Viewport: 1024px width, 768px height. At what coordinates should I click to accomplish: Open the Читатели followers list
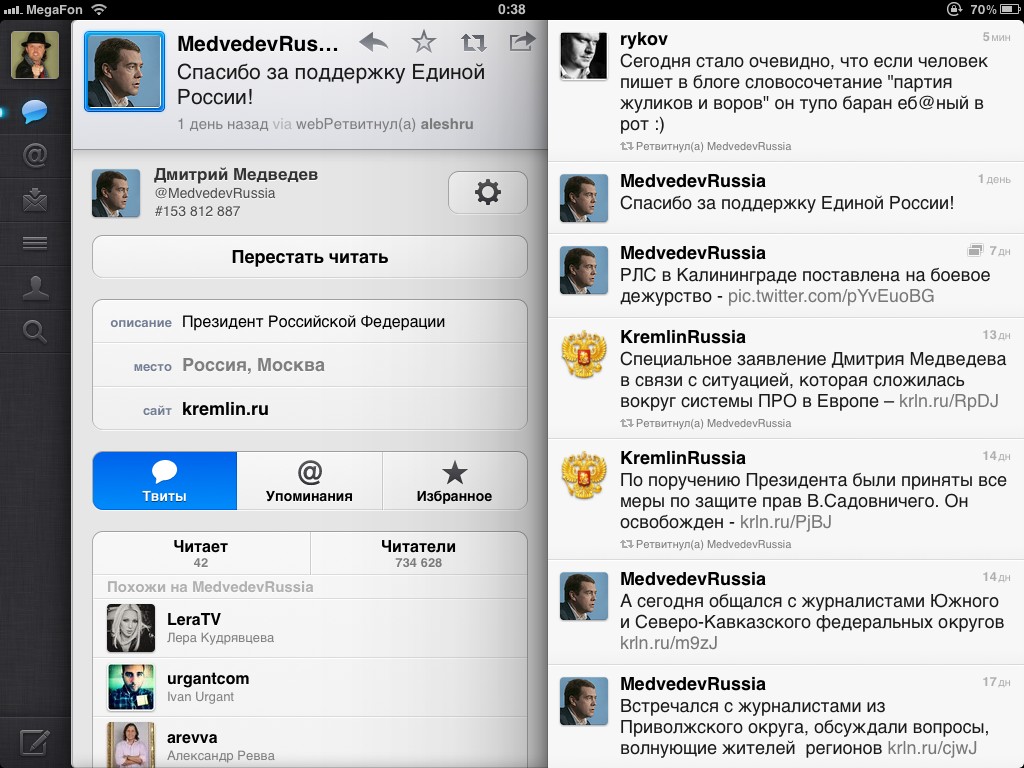(418, 553)
